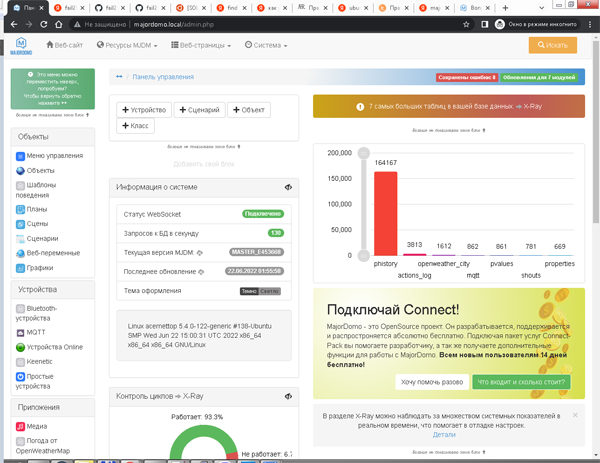Click refresh icon beside Последнее обновление
The height and width of the screenshot is (463, 600).
[201, 272]
